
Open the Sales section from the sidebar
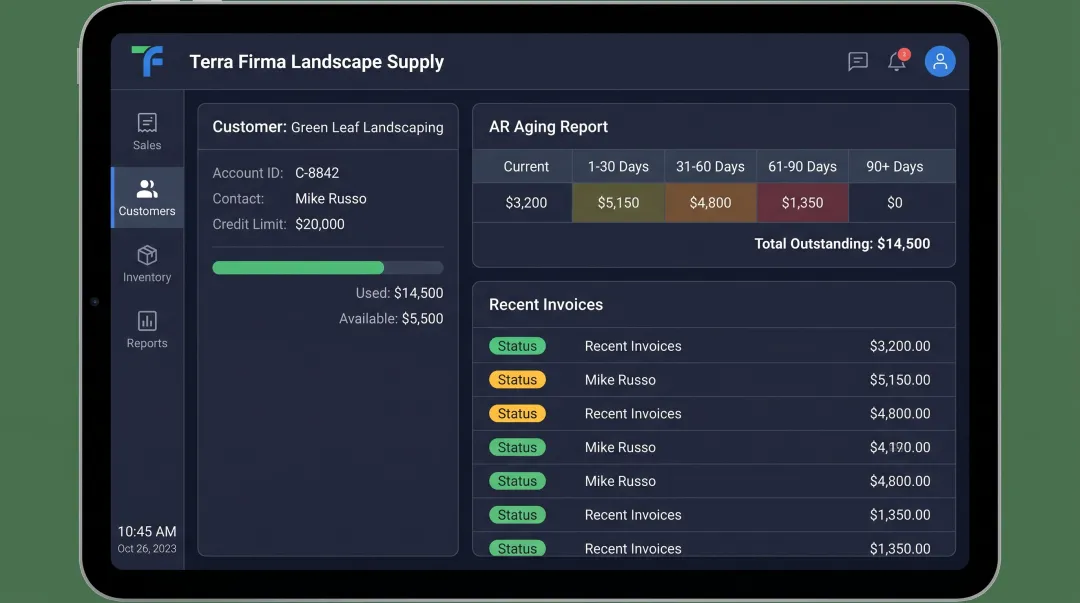(x=147, y=129)
